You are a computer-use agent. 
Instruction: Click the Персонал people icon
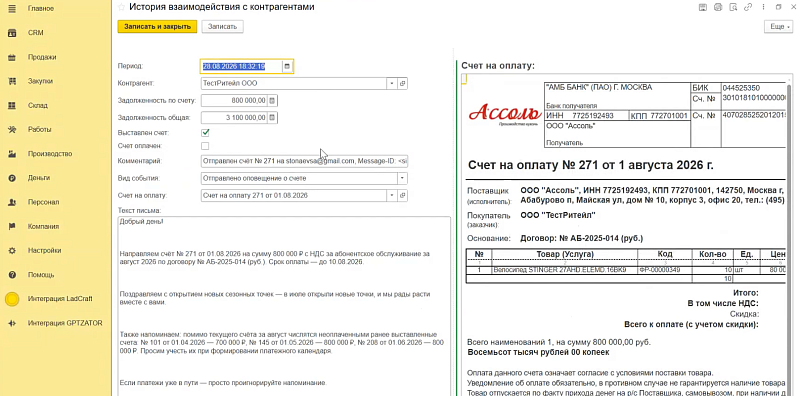12,202
